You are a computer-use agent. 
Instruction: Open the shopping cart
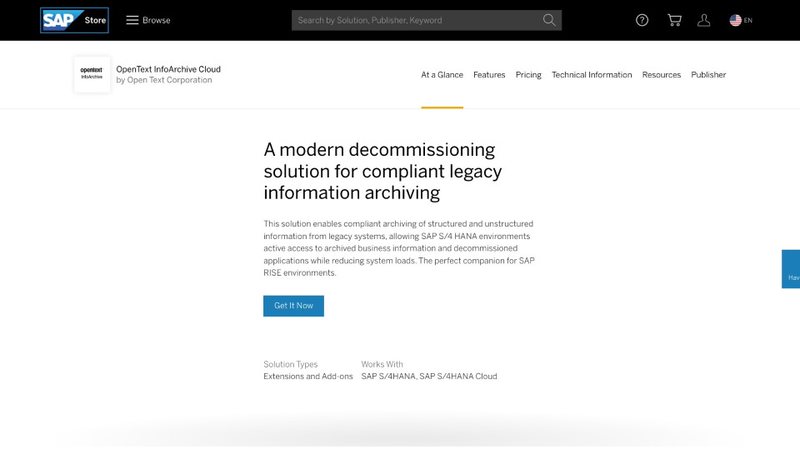click(674, 20)
